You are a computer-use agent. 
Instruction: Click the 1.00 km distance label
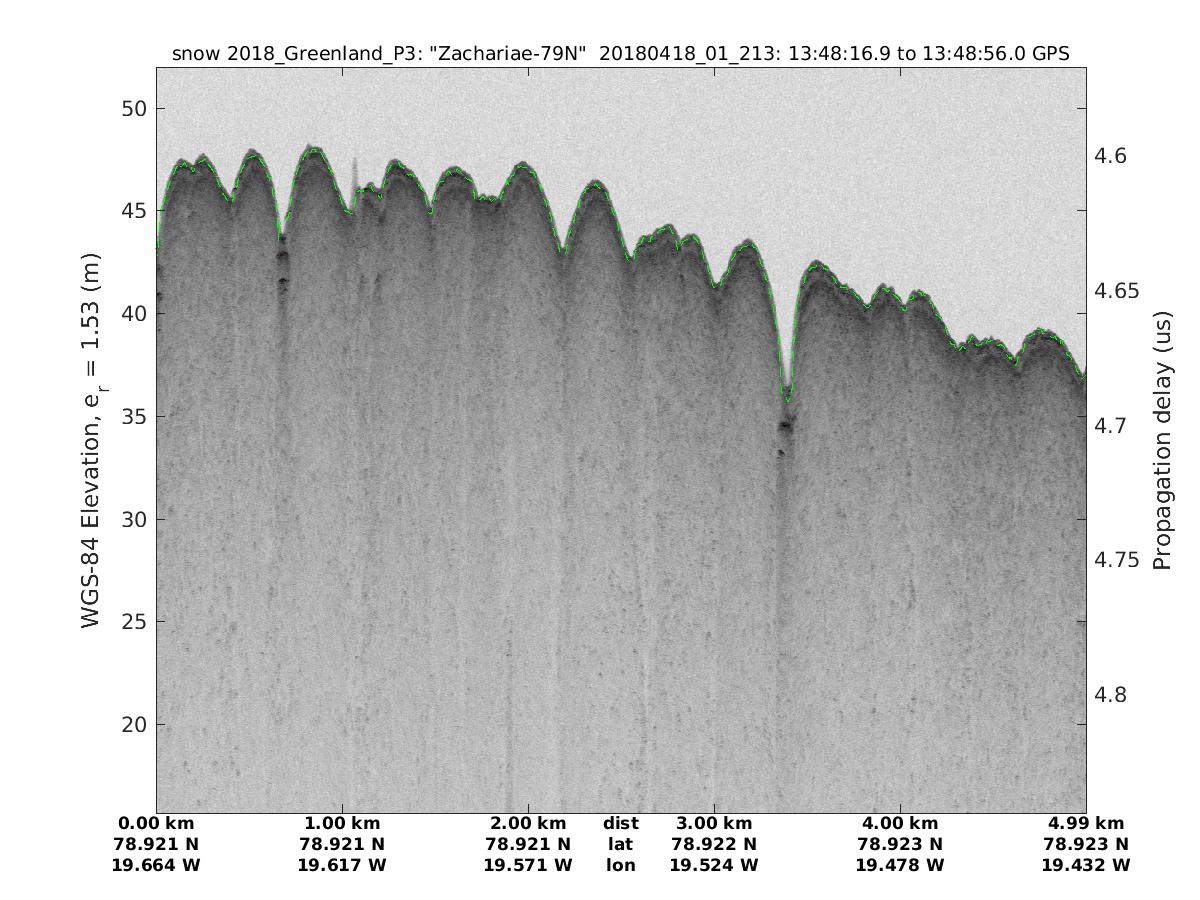click(342, 823)
